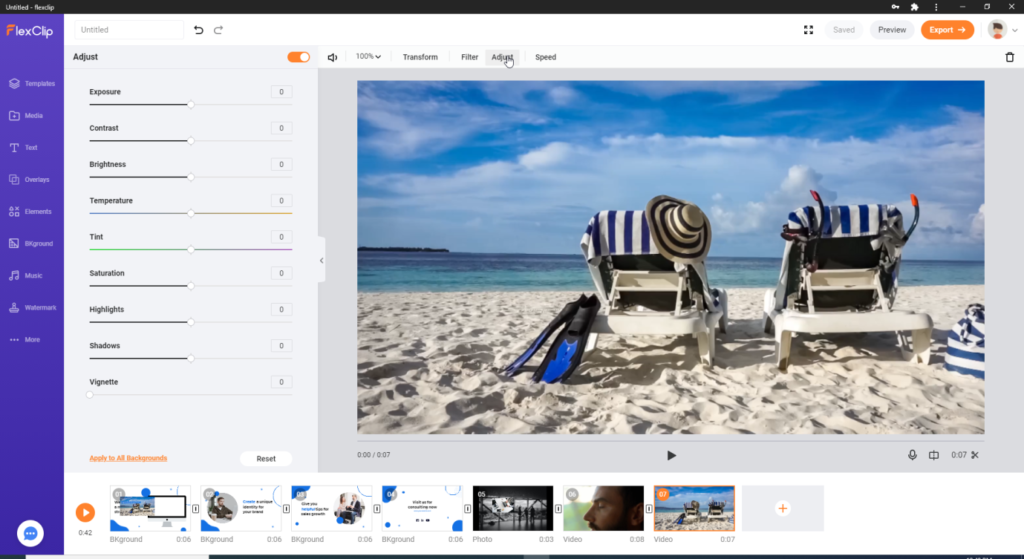The image size is (1024, 559).
Task: Mute the clip volume icon
Action: 332,57
